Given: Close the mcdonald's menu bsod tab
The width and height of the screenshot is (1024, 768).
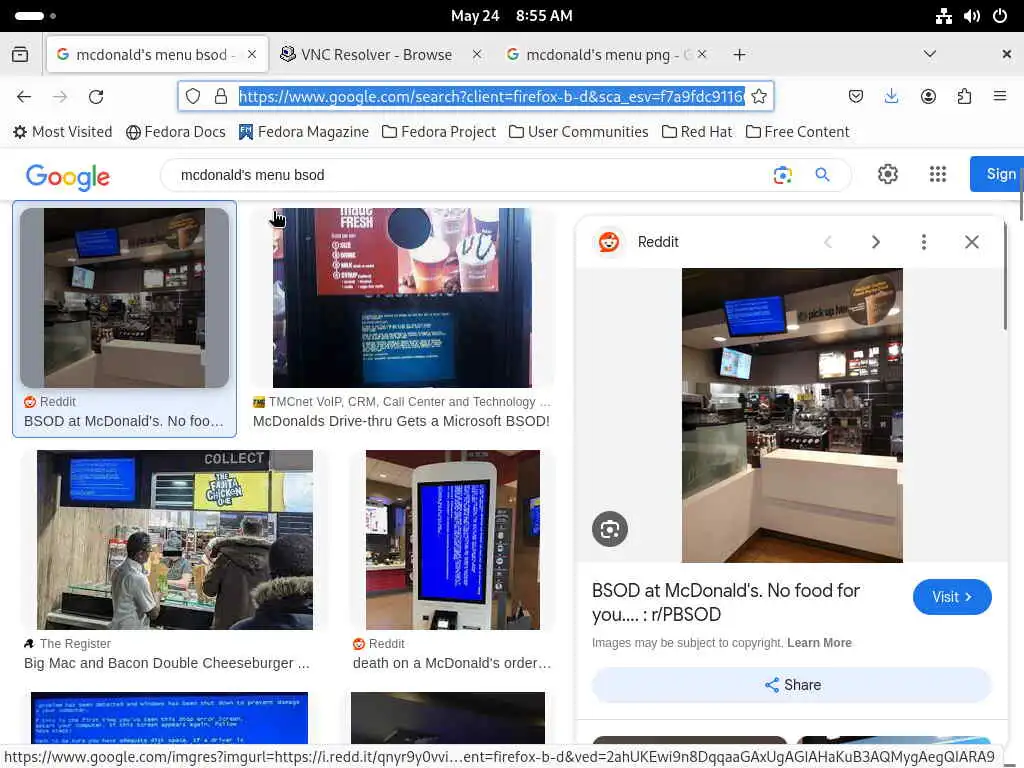Looking at the screenshot, I should pos(252,55).
